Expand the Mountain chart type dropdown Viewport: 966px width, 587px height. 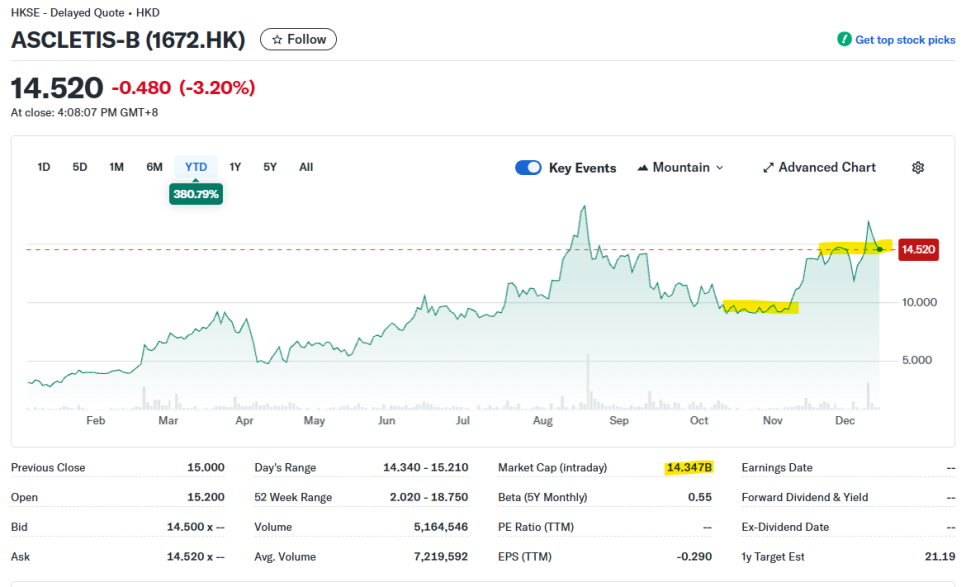719,168
